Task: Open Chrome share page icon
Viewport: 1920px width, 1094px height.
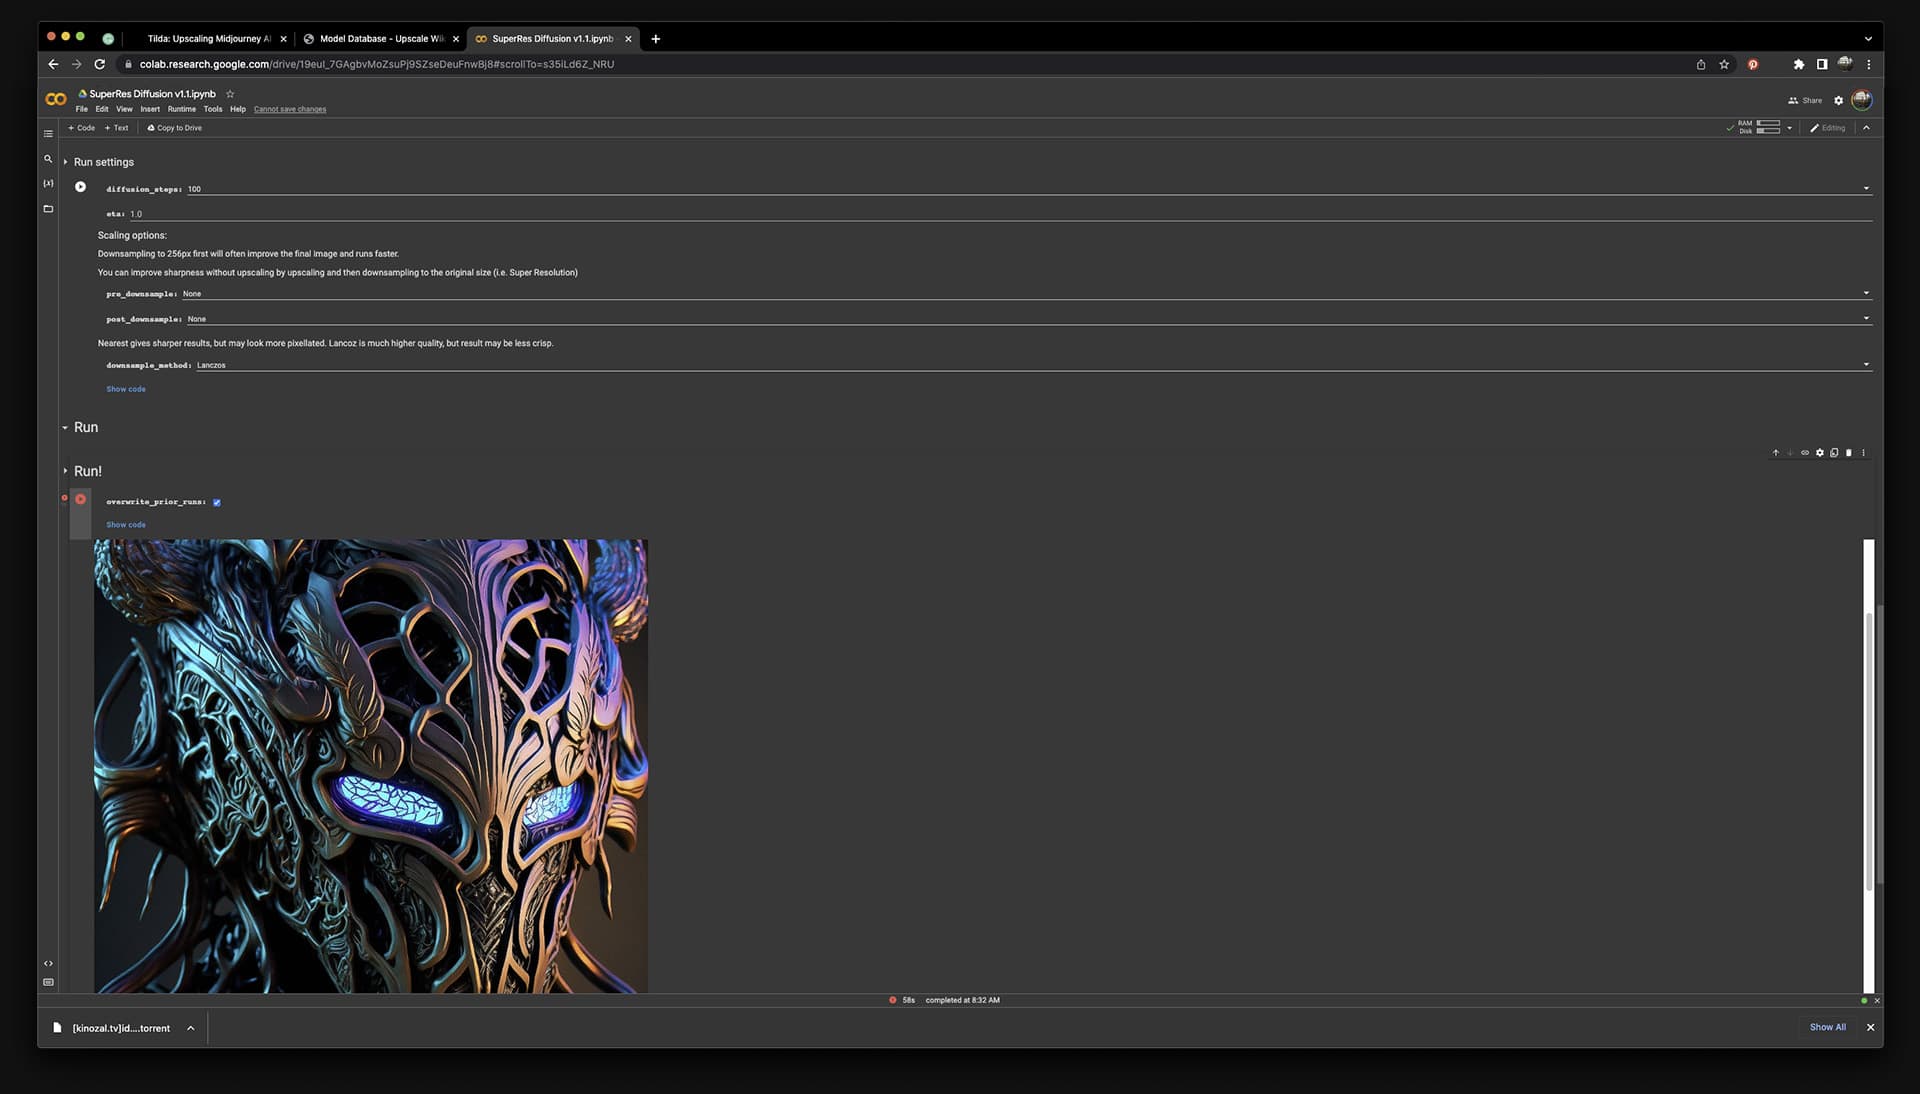Action: tap(1700, 64)
